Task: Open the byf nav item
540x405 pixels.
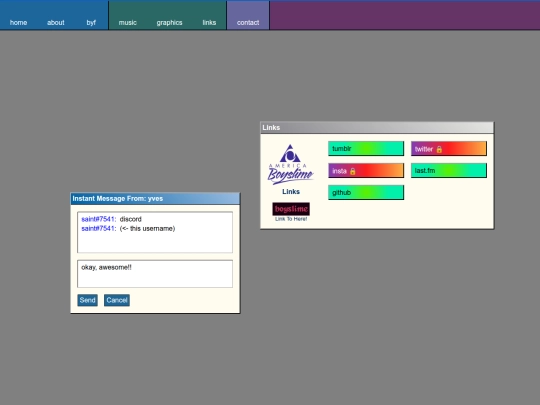Action: tap(91, 22)
